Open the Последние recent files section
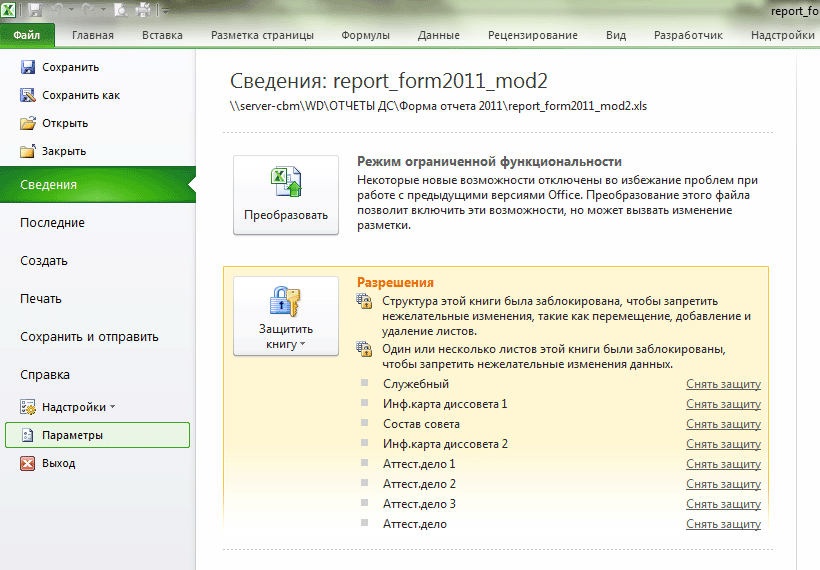Viewport: 820px width, 570px height. pos(52,223)
